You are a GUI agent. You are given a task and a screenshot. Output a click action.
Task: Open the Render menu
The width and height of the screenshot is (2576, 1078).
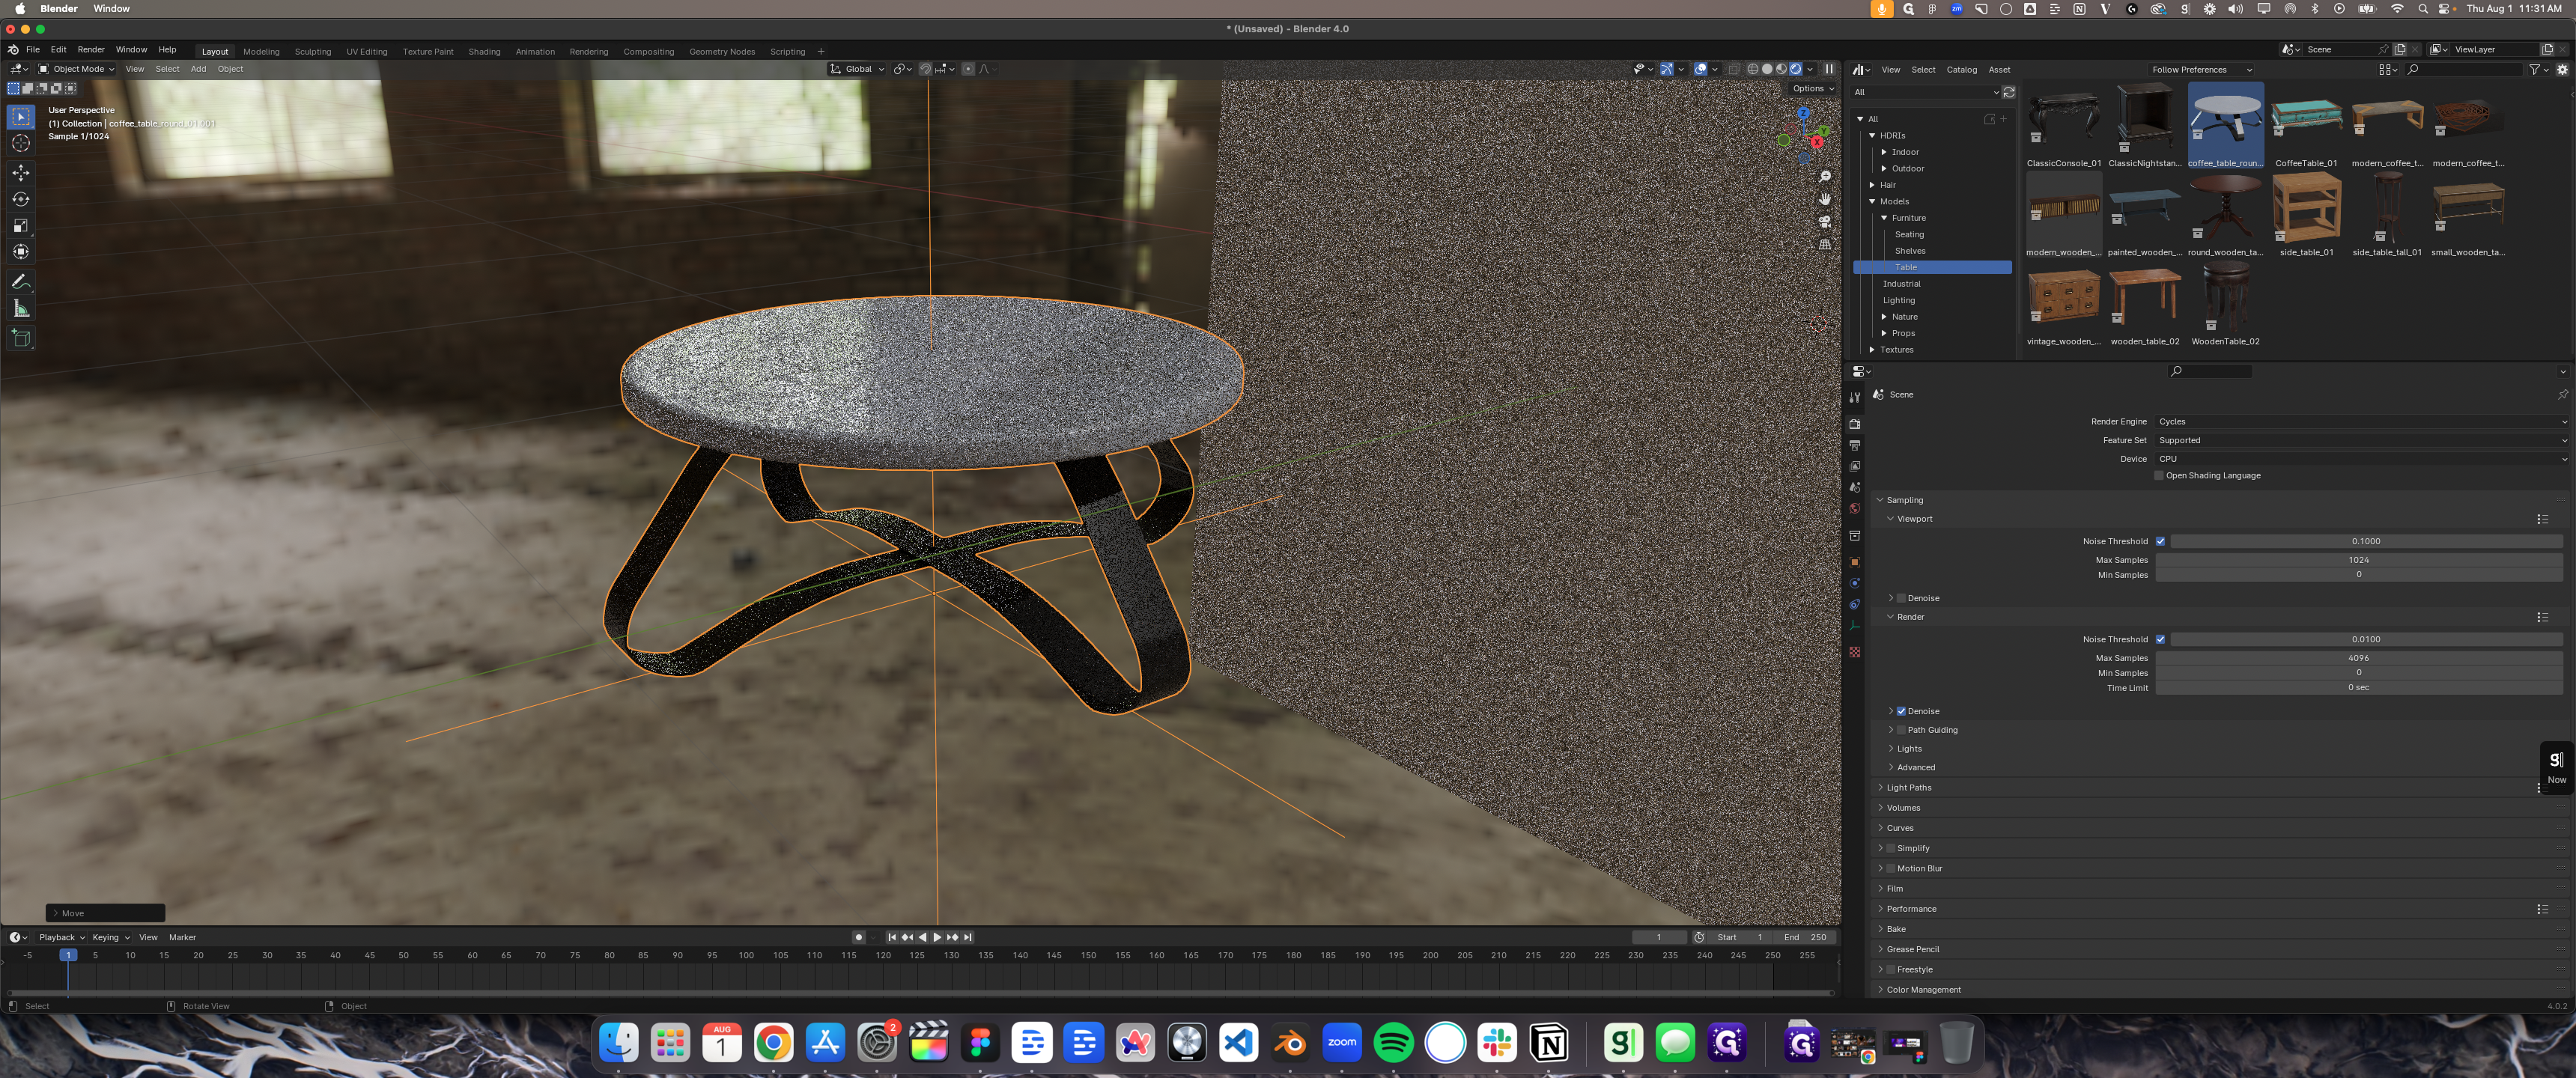point(91,49)
